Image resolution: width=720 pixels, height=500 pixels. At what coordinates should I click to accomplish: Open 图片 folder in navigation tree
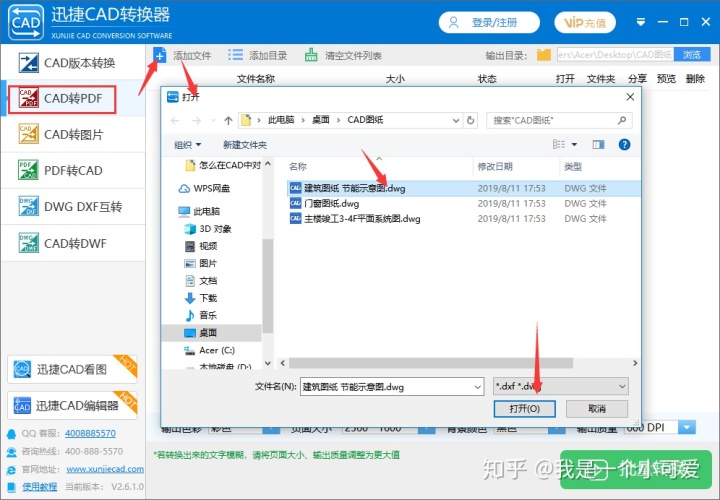[201, 263]
